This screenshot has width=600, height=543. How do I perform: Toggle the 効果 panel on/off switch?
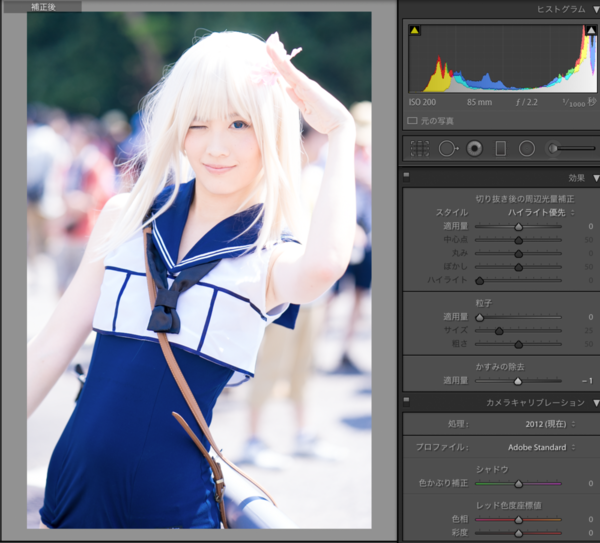406,176
